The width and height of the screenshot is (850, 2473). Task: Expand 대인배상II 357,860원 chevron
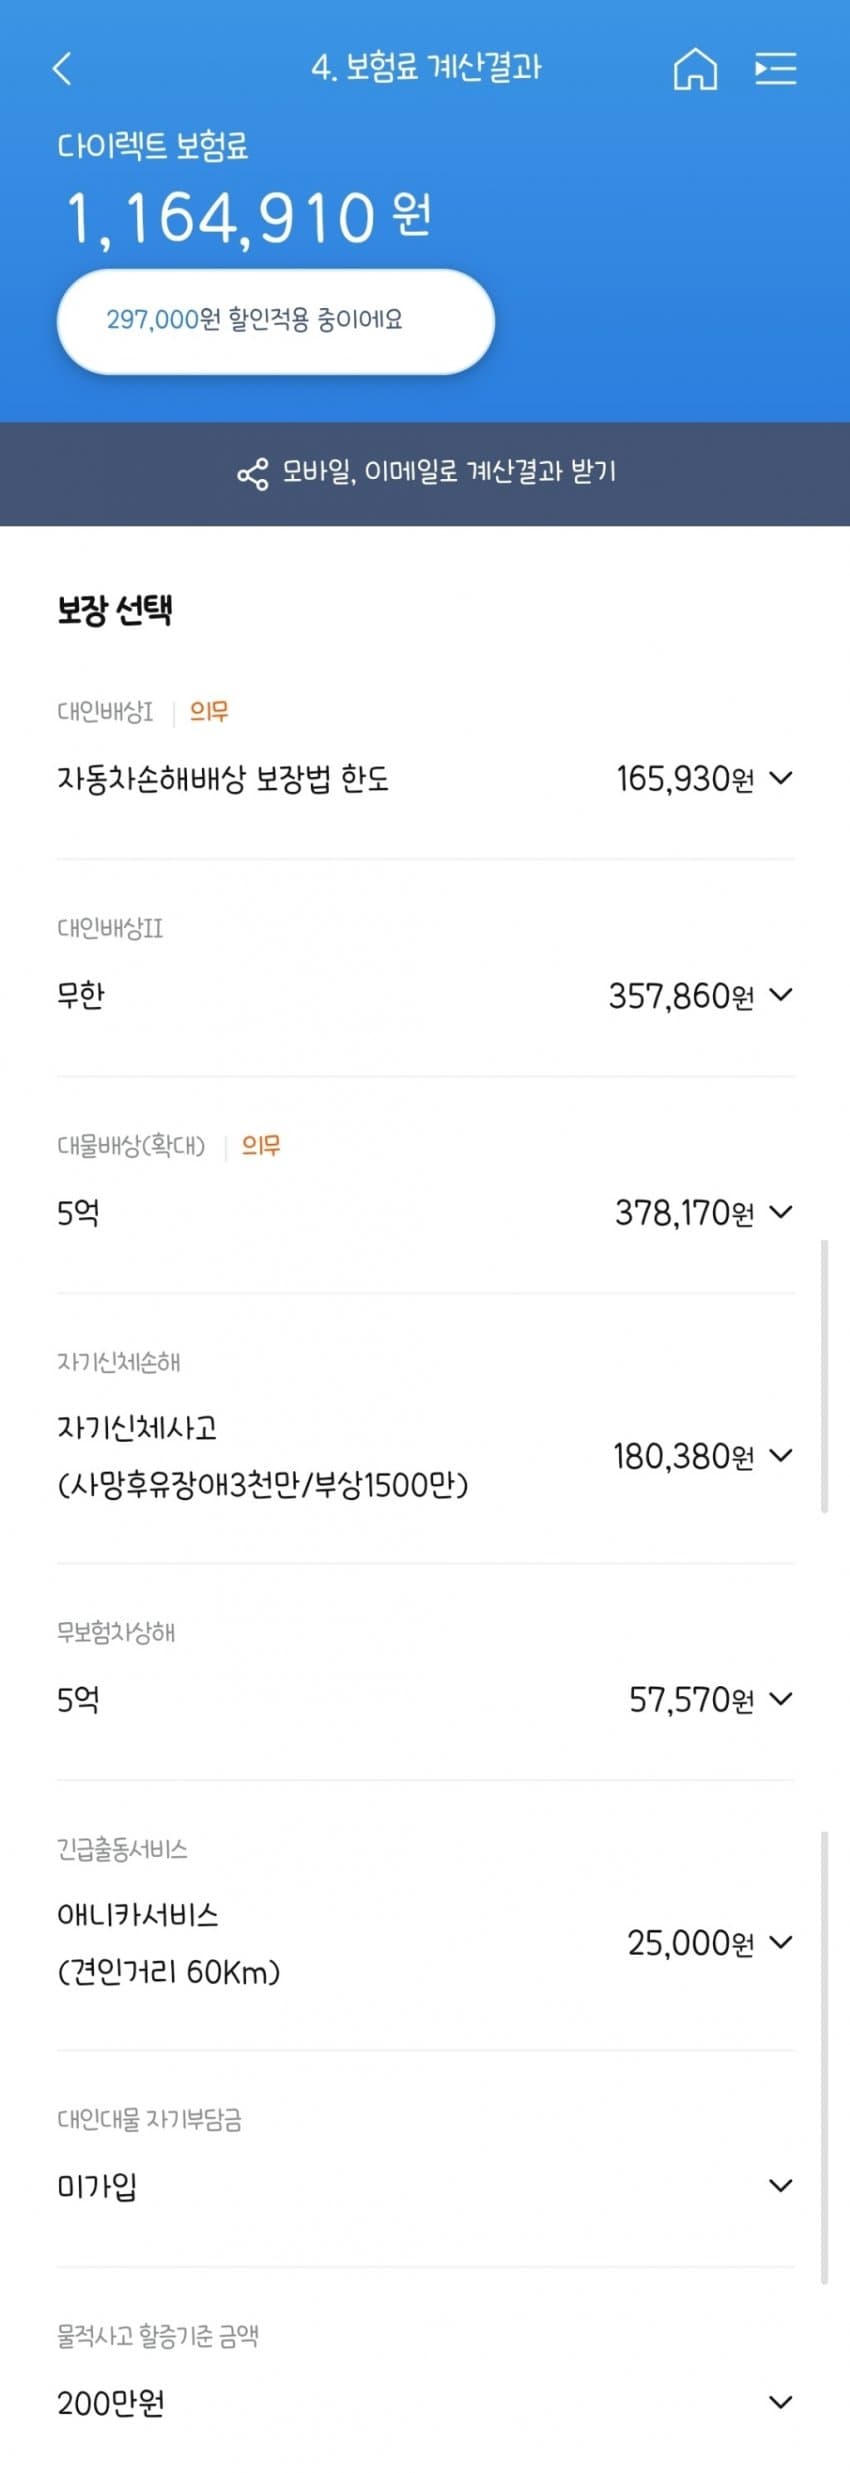pos(781,995)
